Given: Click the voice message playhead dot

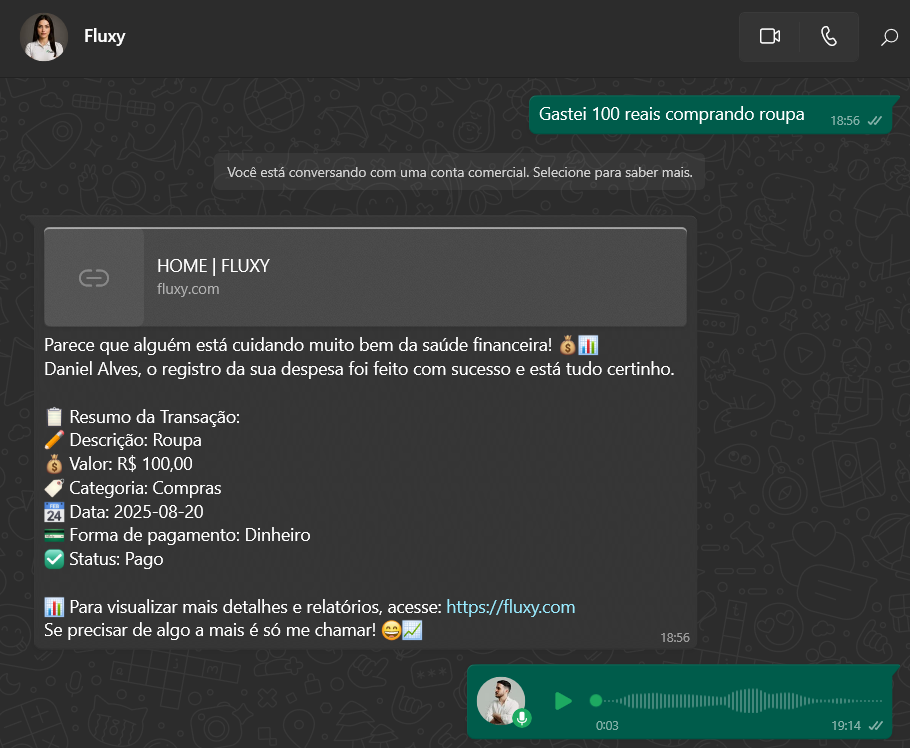Looking at the screenshot, I should 596,701.
